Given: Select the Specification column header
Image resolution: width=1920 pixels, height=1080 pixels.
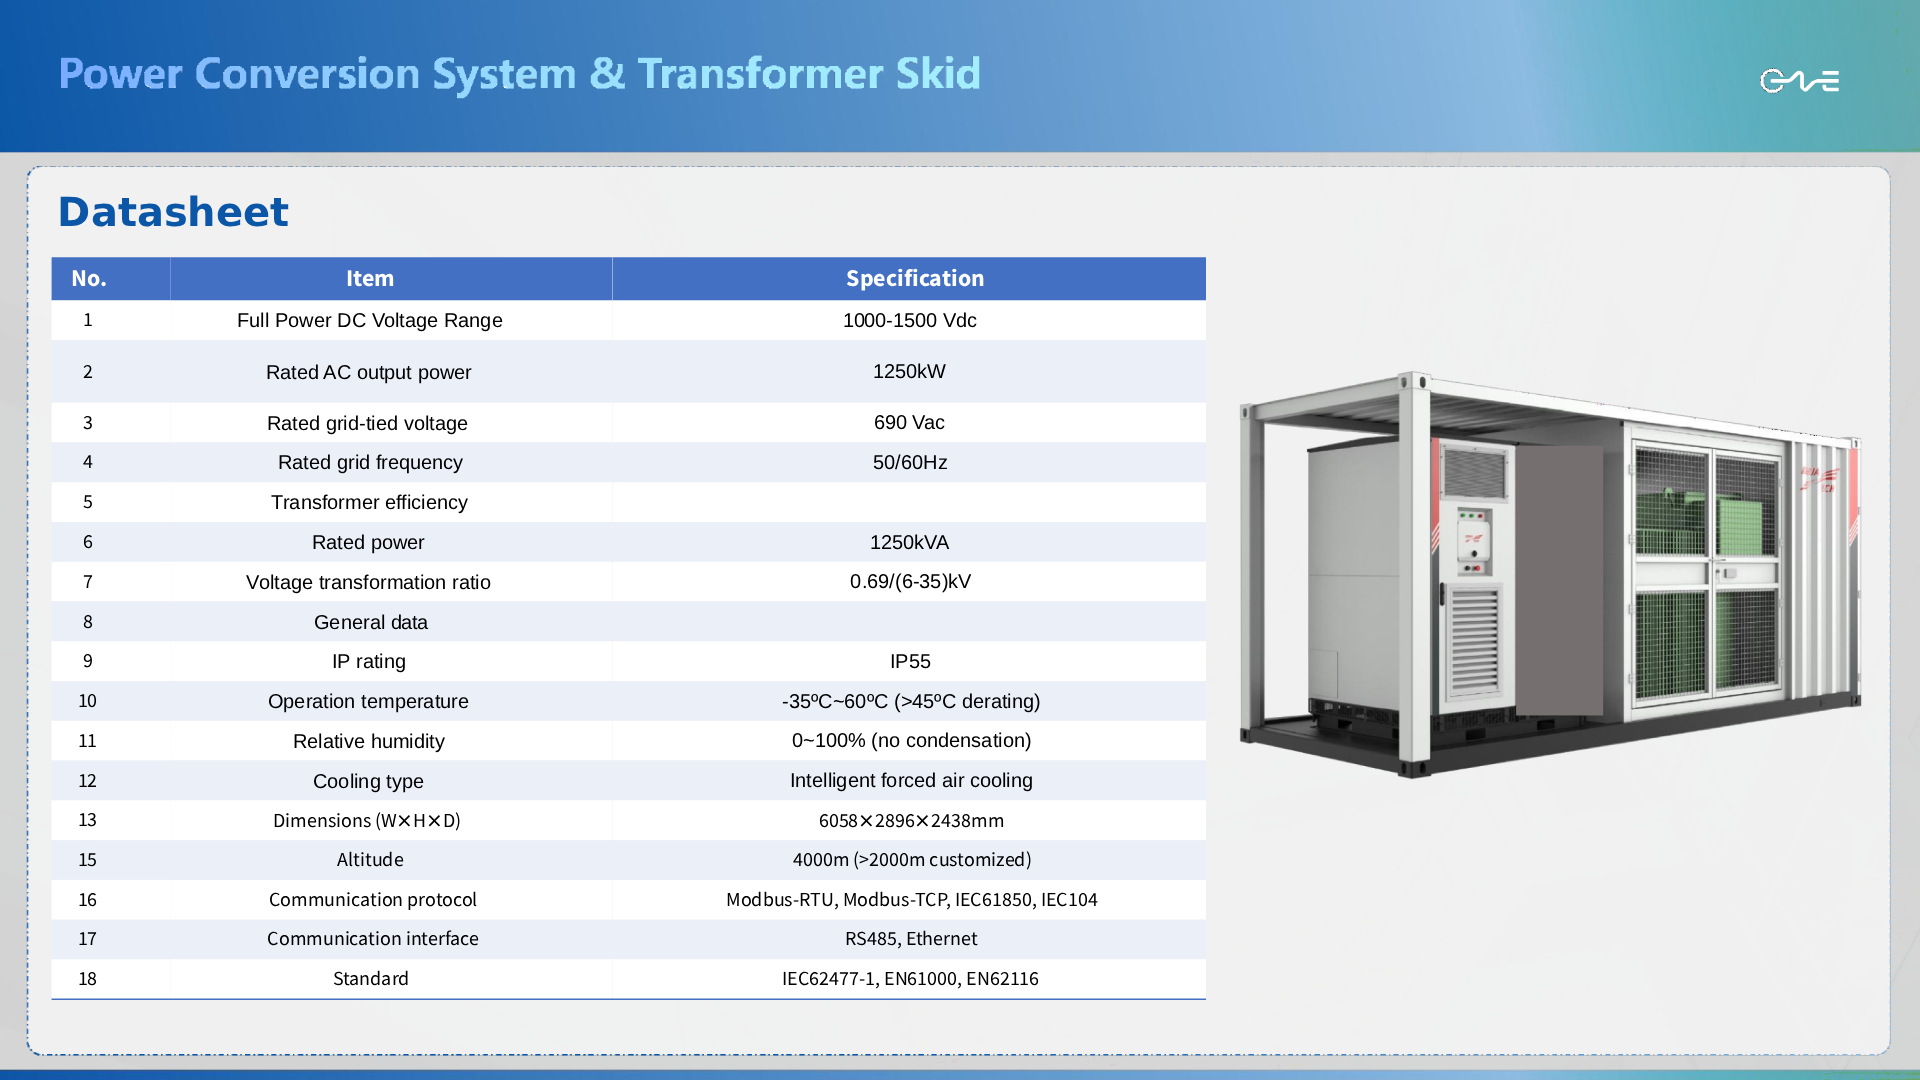Looking at the screenshot, I should pyautogui.click(x=914, y=279).
